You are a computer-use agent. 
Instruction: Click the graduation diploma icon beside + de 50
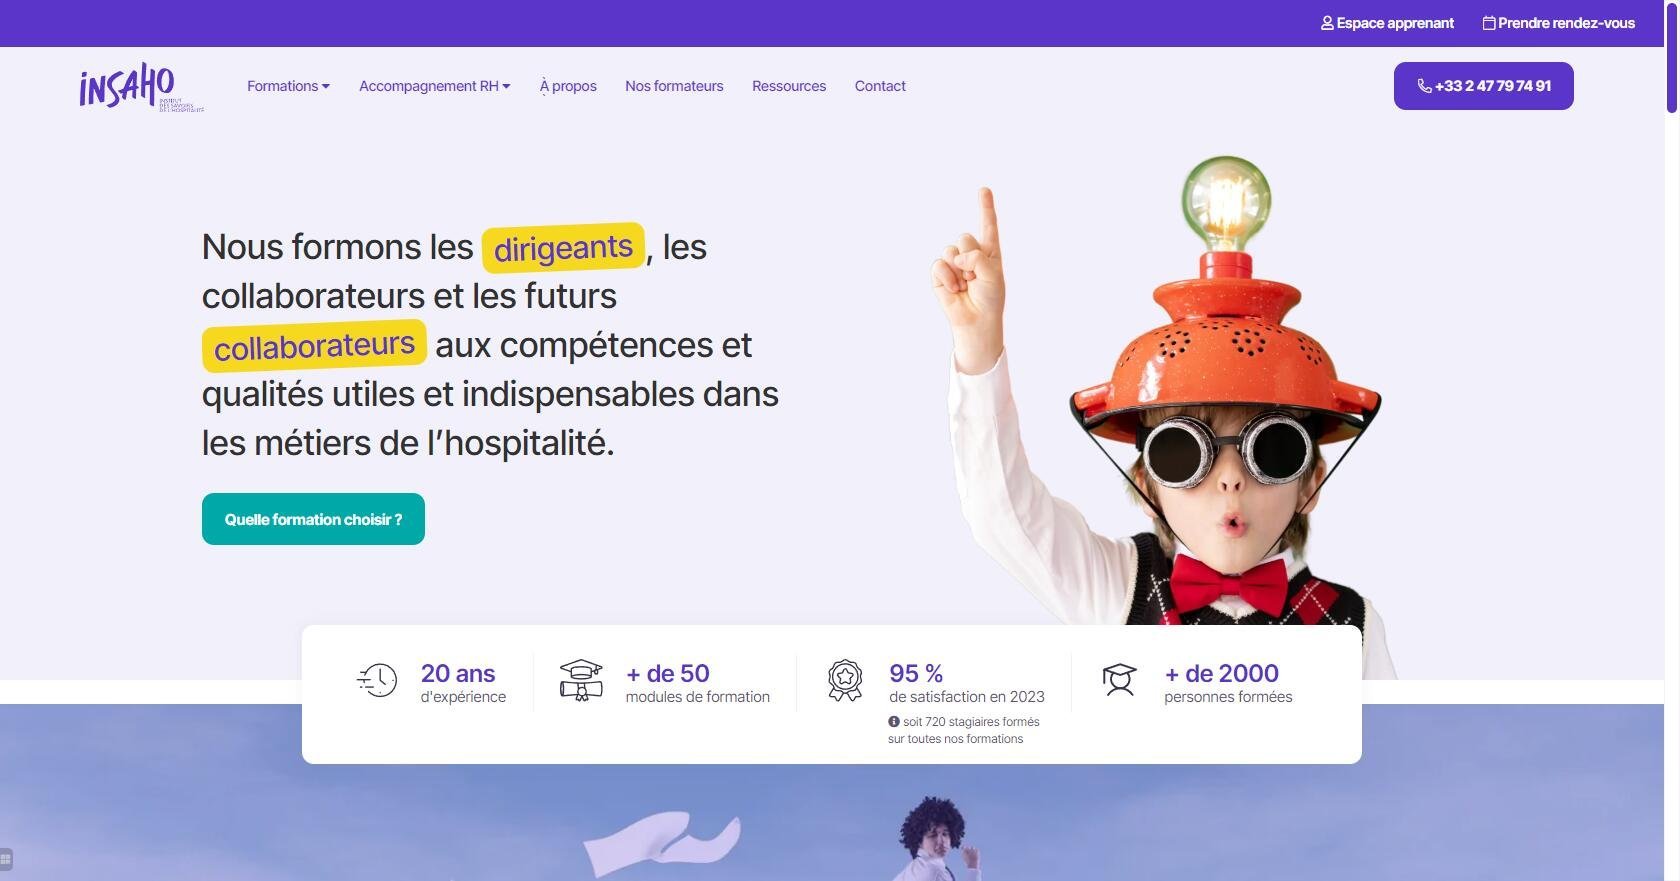(581, 680)
